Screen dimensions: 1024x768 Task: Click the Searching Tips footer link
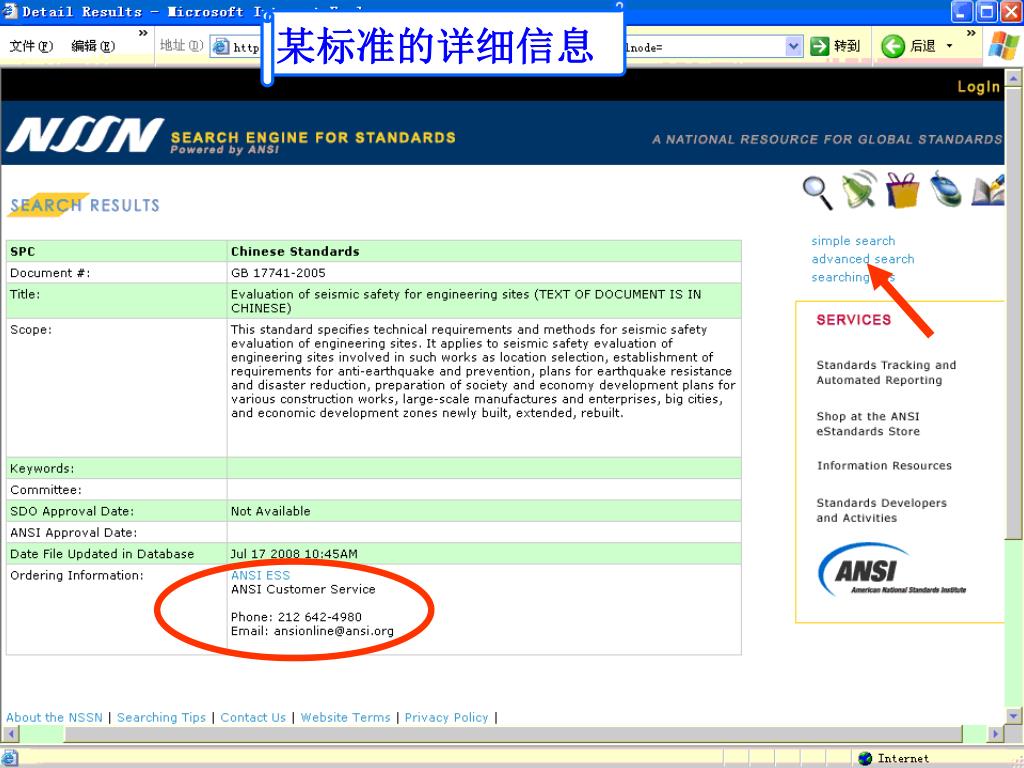coord(161,717)
